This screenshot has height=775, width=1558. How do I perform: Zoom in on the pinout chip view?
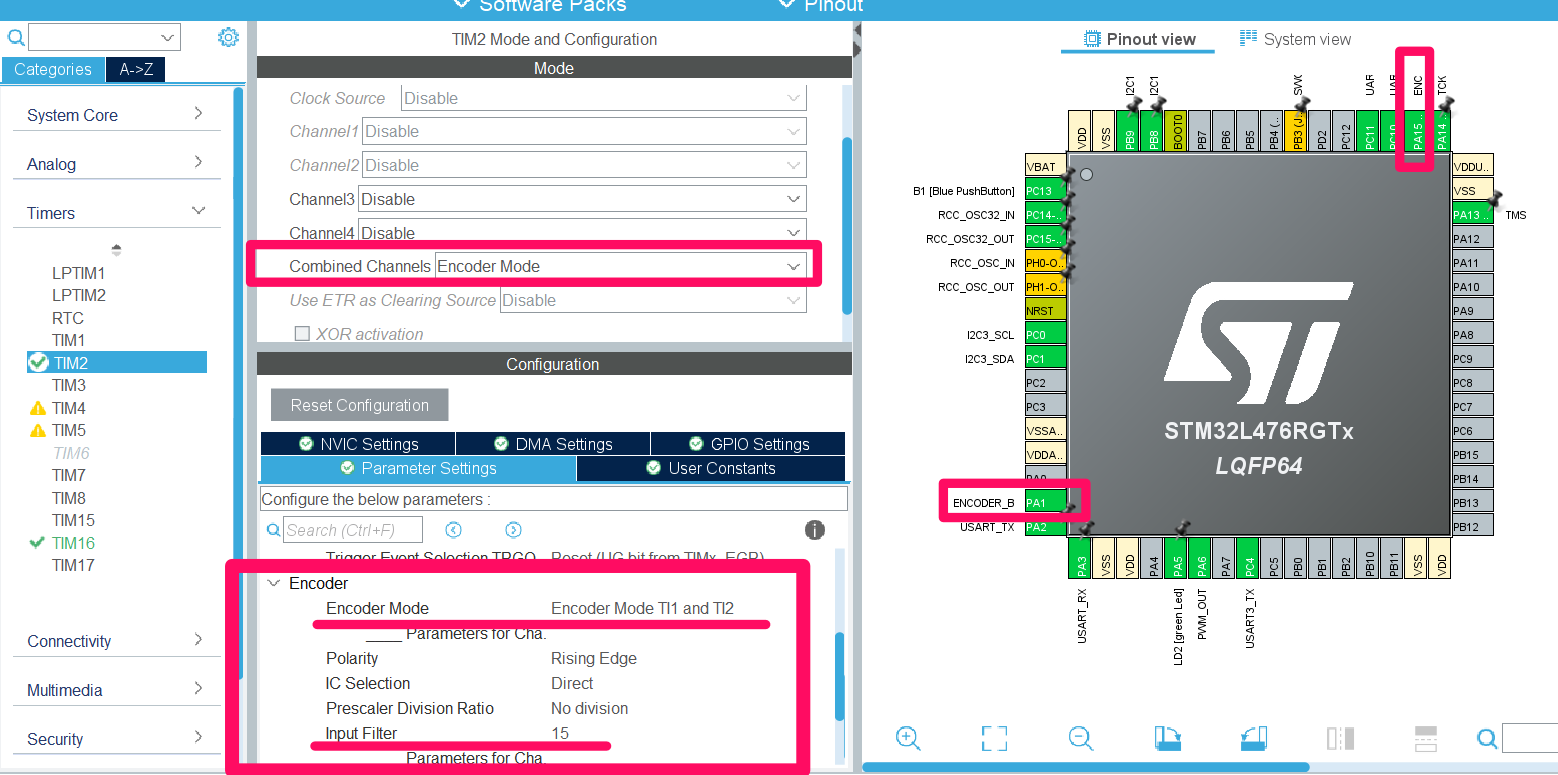click(908, 738)
